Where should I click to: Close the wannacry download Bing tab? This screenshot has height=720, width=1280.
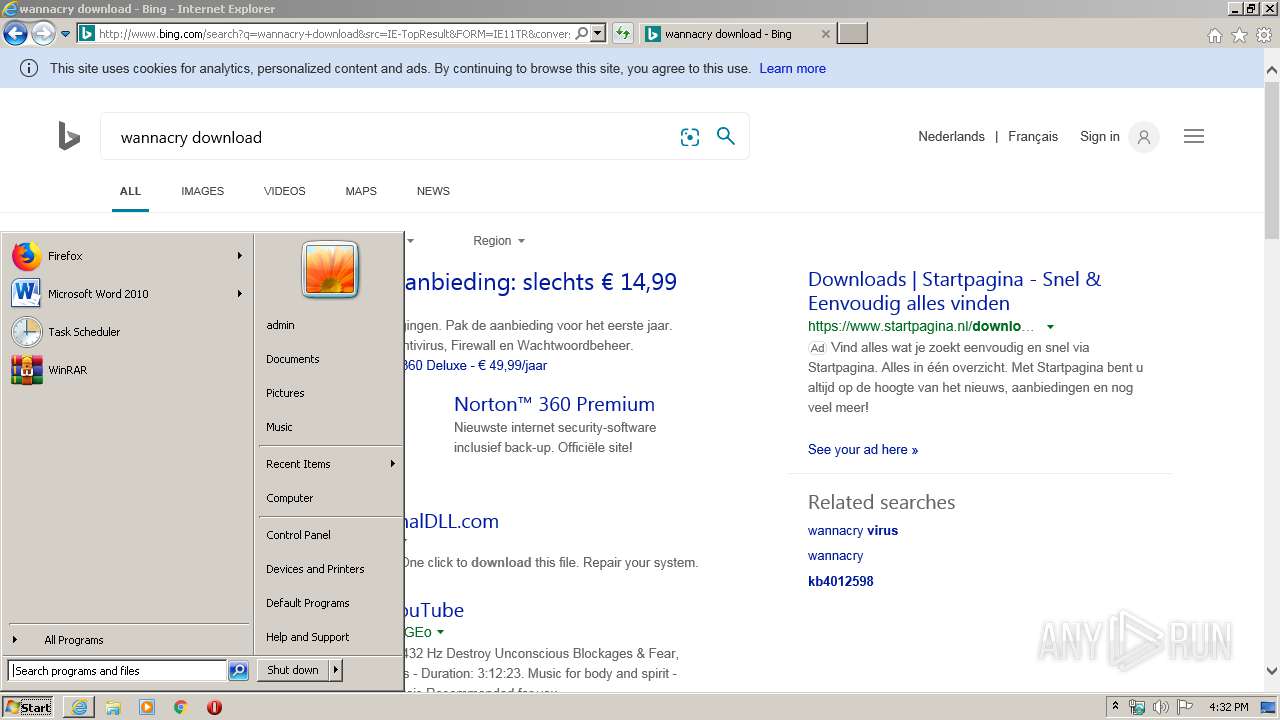[x=825, y=34]
